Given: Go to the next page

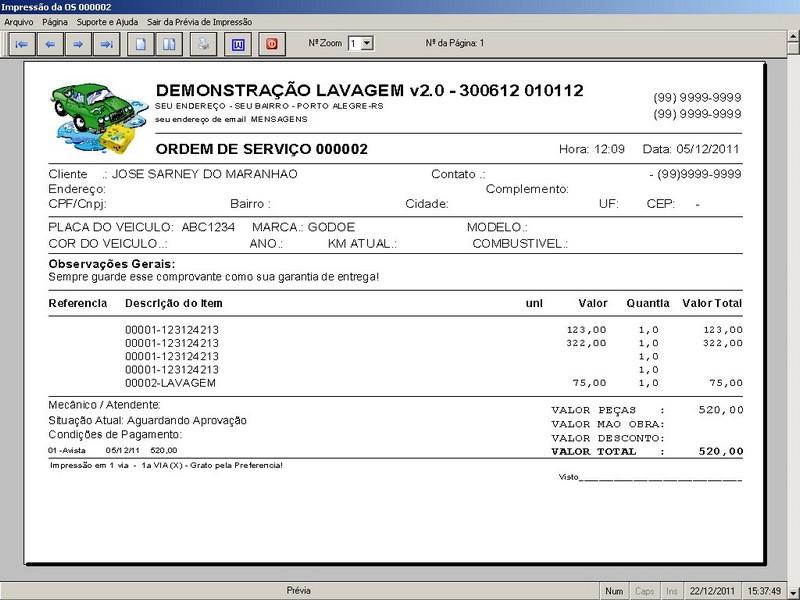Looking at the screenshot, I should [x=78, y=44].
